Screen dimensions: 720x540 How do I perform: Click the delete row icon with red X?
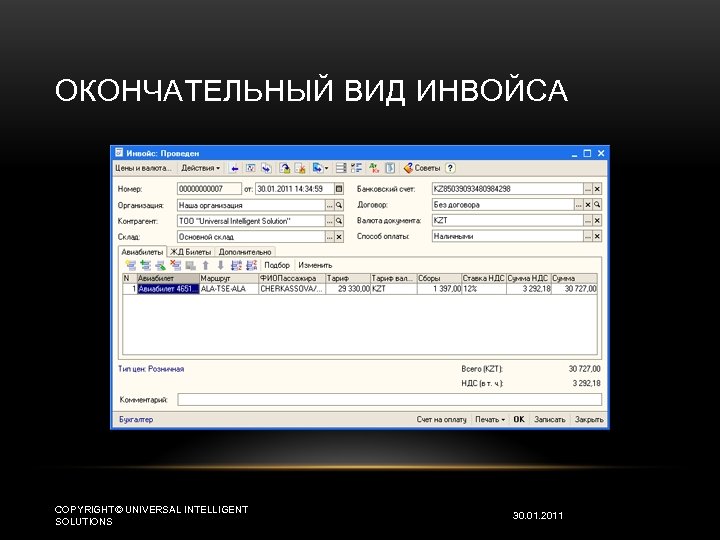(x=175, y=265)
